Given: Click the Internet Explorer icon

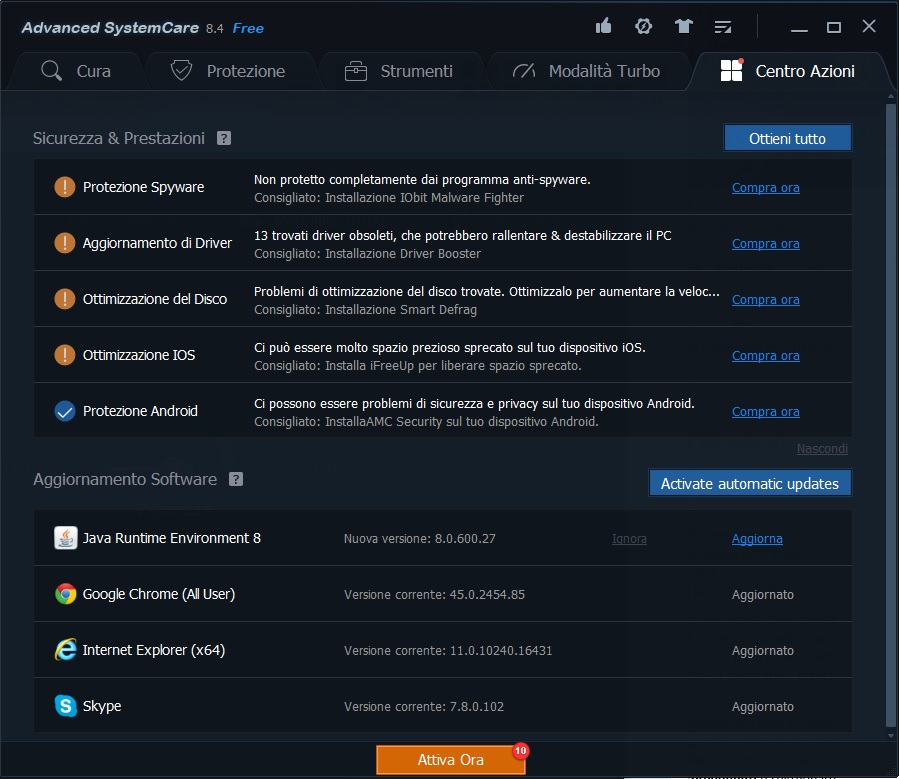Looking at the screenshot, I should (x=66, y=650).
